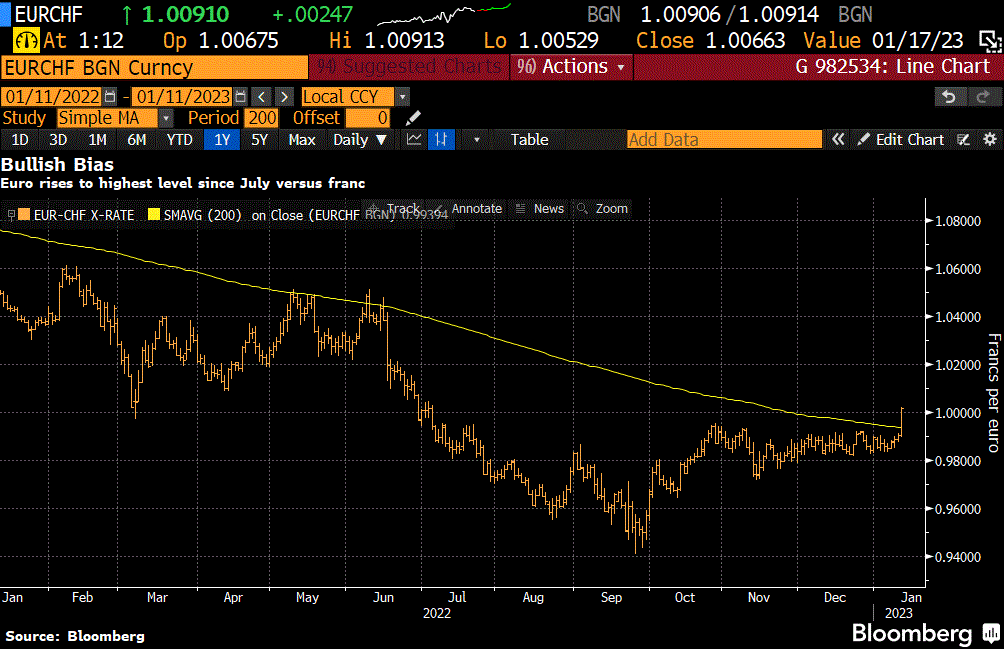
Task: Go to next date range arrow
Action: pos(284,97)
